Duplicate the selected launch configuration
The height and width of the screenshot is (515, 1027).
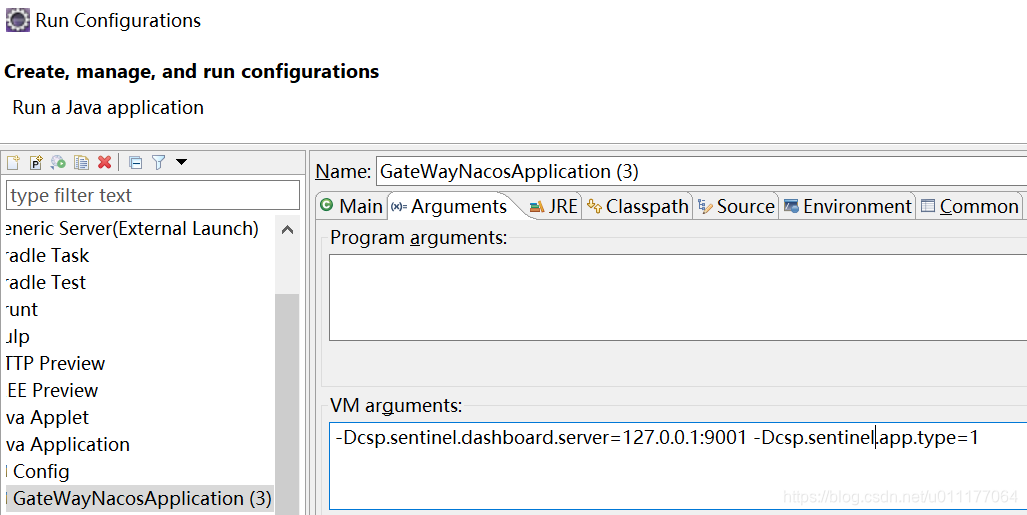[x=81, y=162]
